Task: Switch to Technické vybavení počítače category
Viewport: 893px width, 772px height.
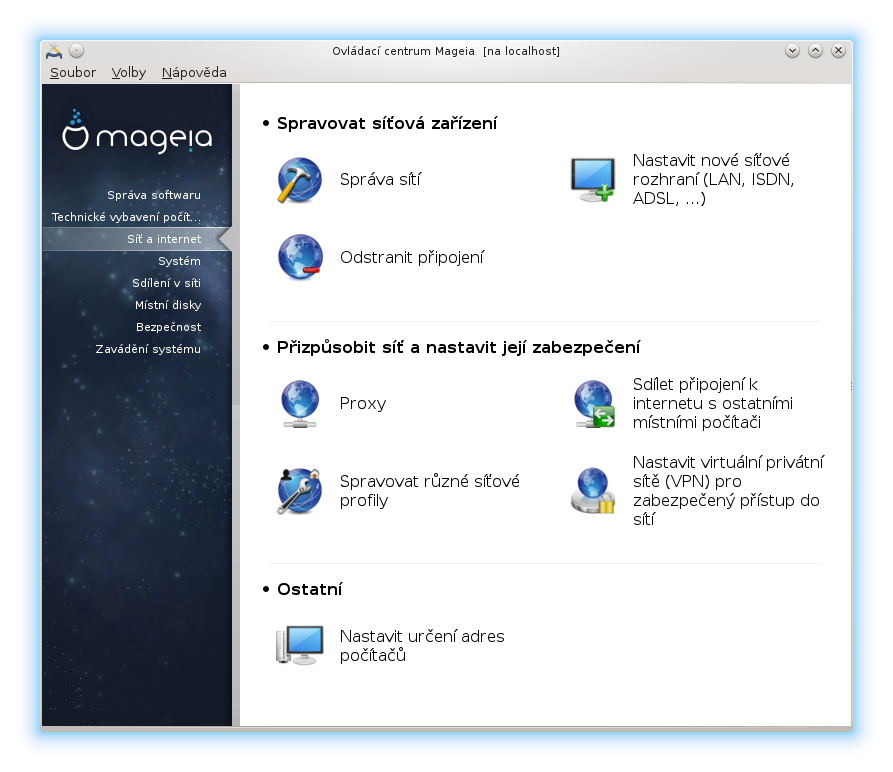Action: point(126,217)
